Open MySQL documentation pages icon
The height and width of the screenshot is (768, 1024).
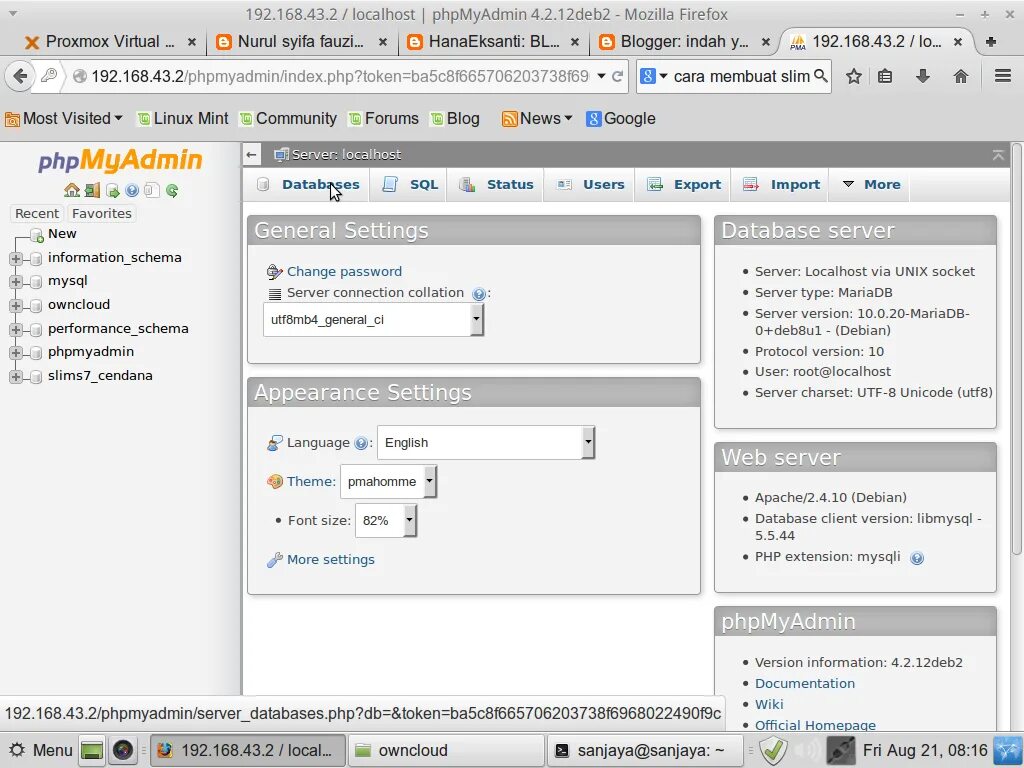(152, 190)
